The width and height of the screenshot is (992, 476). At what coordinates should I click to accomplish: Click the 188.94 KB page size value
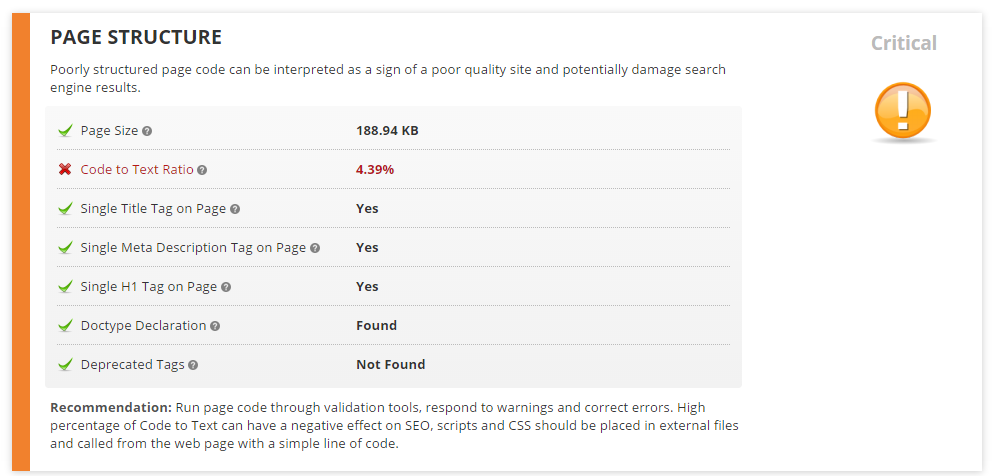(388, 131)
